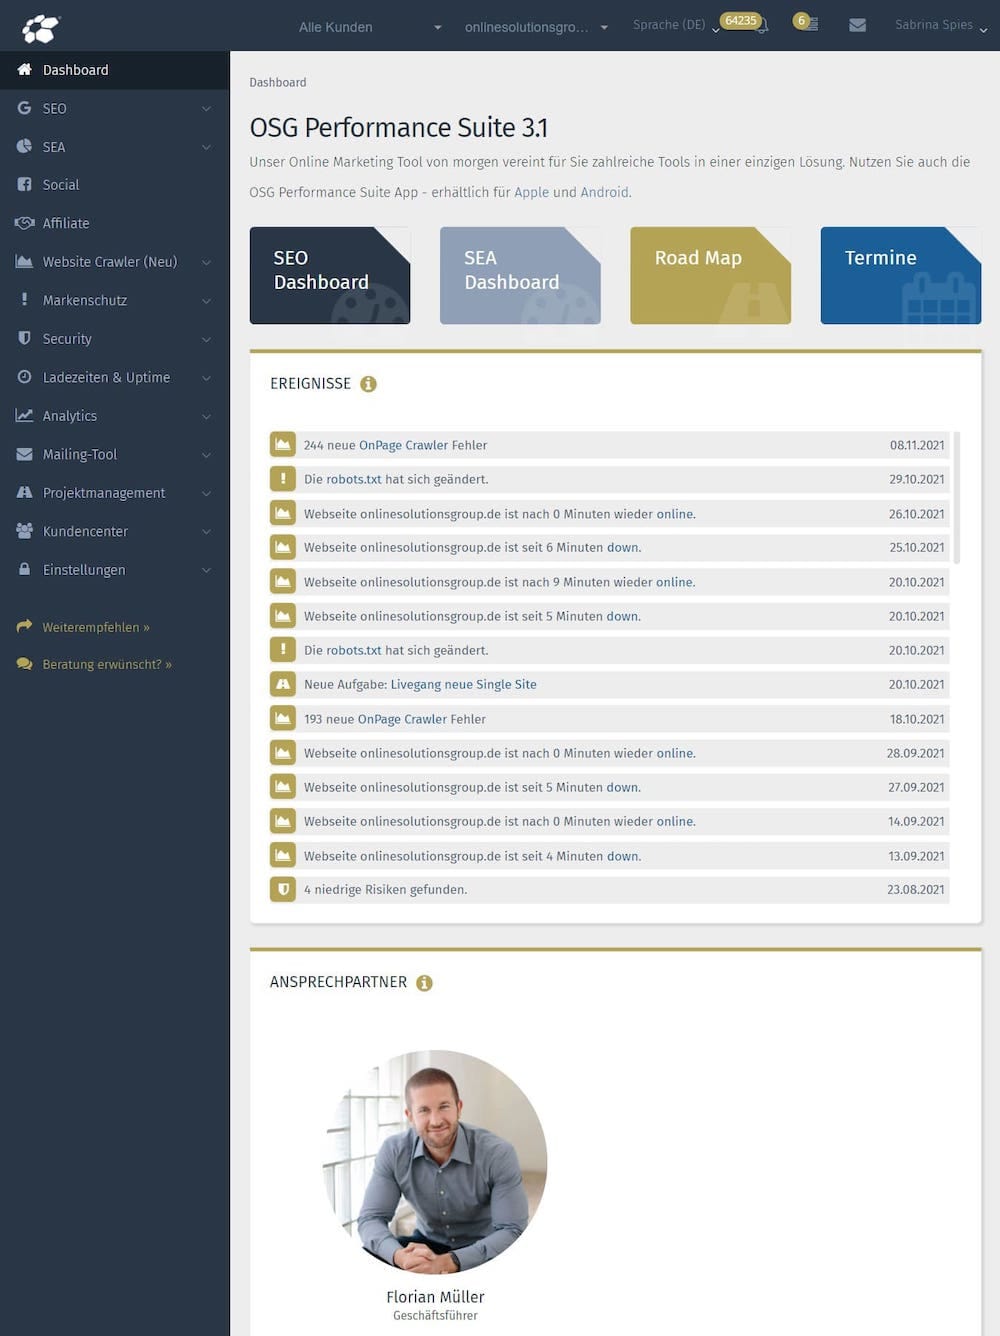Click the date 13.09.2021
The image size is (1000, 1336).
coord(916,856)
